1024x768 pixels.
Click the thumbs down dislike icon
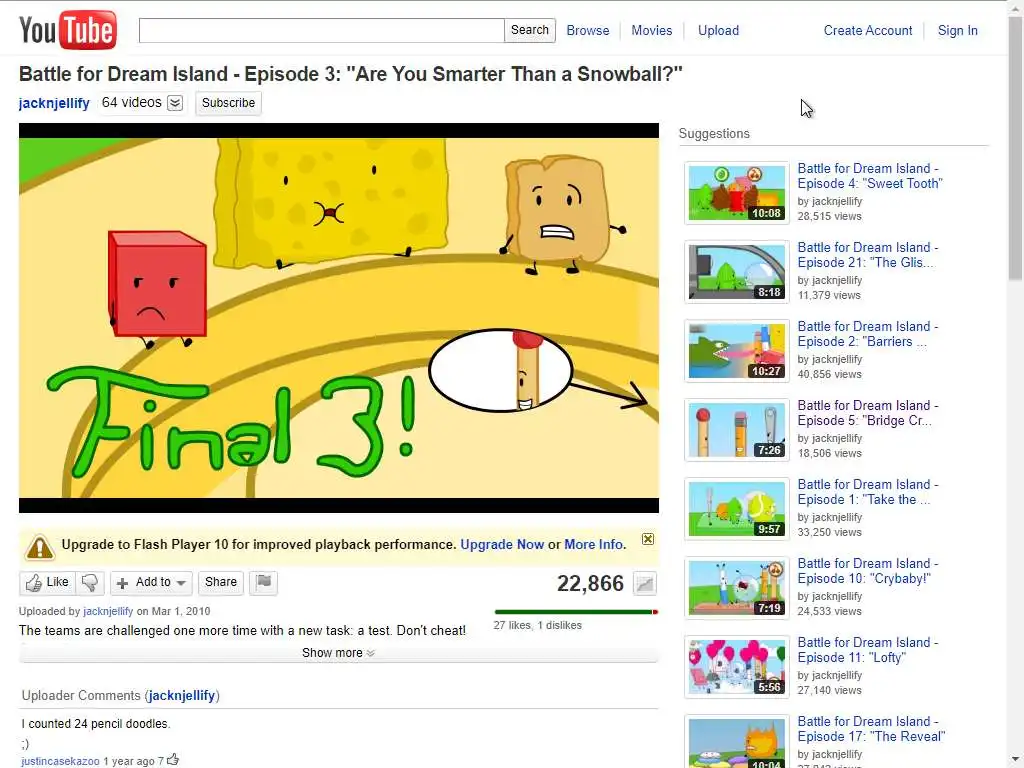90,583
